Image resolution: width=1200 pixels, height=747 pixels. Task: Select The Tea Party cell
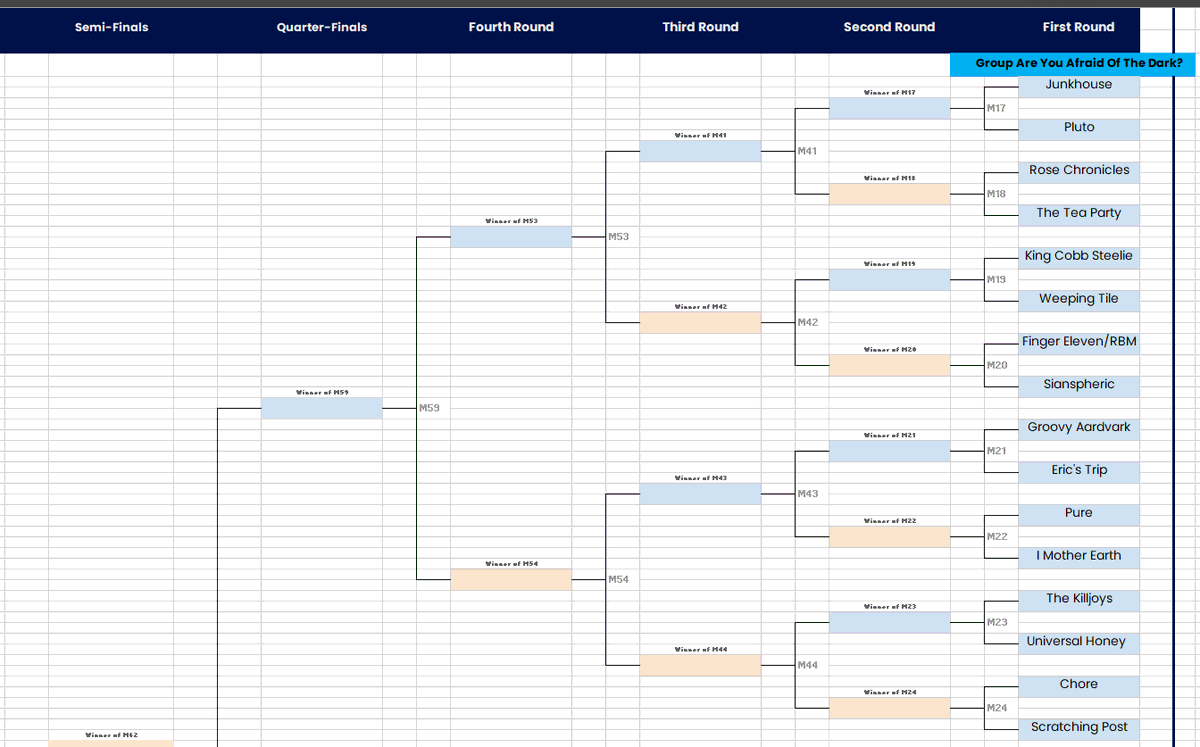click(1078, 214)
